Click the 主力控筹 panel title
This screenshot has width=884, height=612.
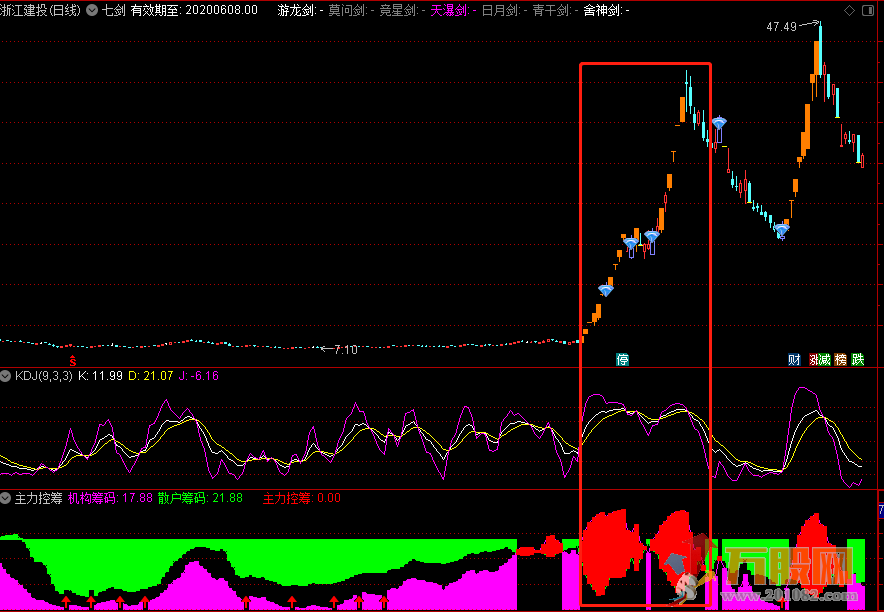point(38,498)
